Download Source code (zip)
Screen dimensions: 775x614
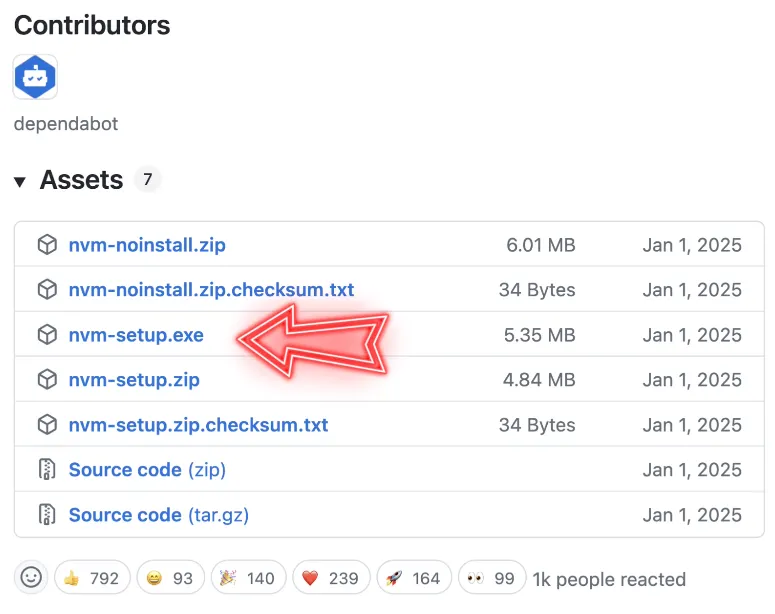point(147,470)
